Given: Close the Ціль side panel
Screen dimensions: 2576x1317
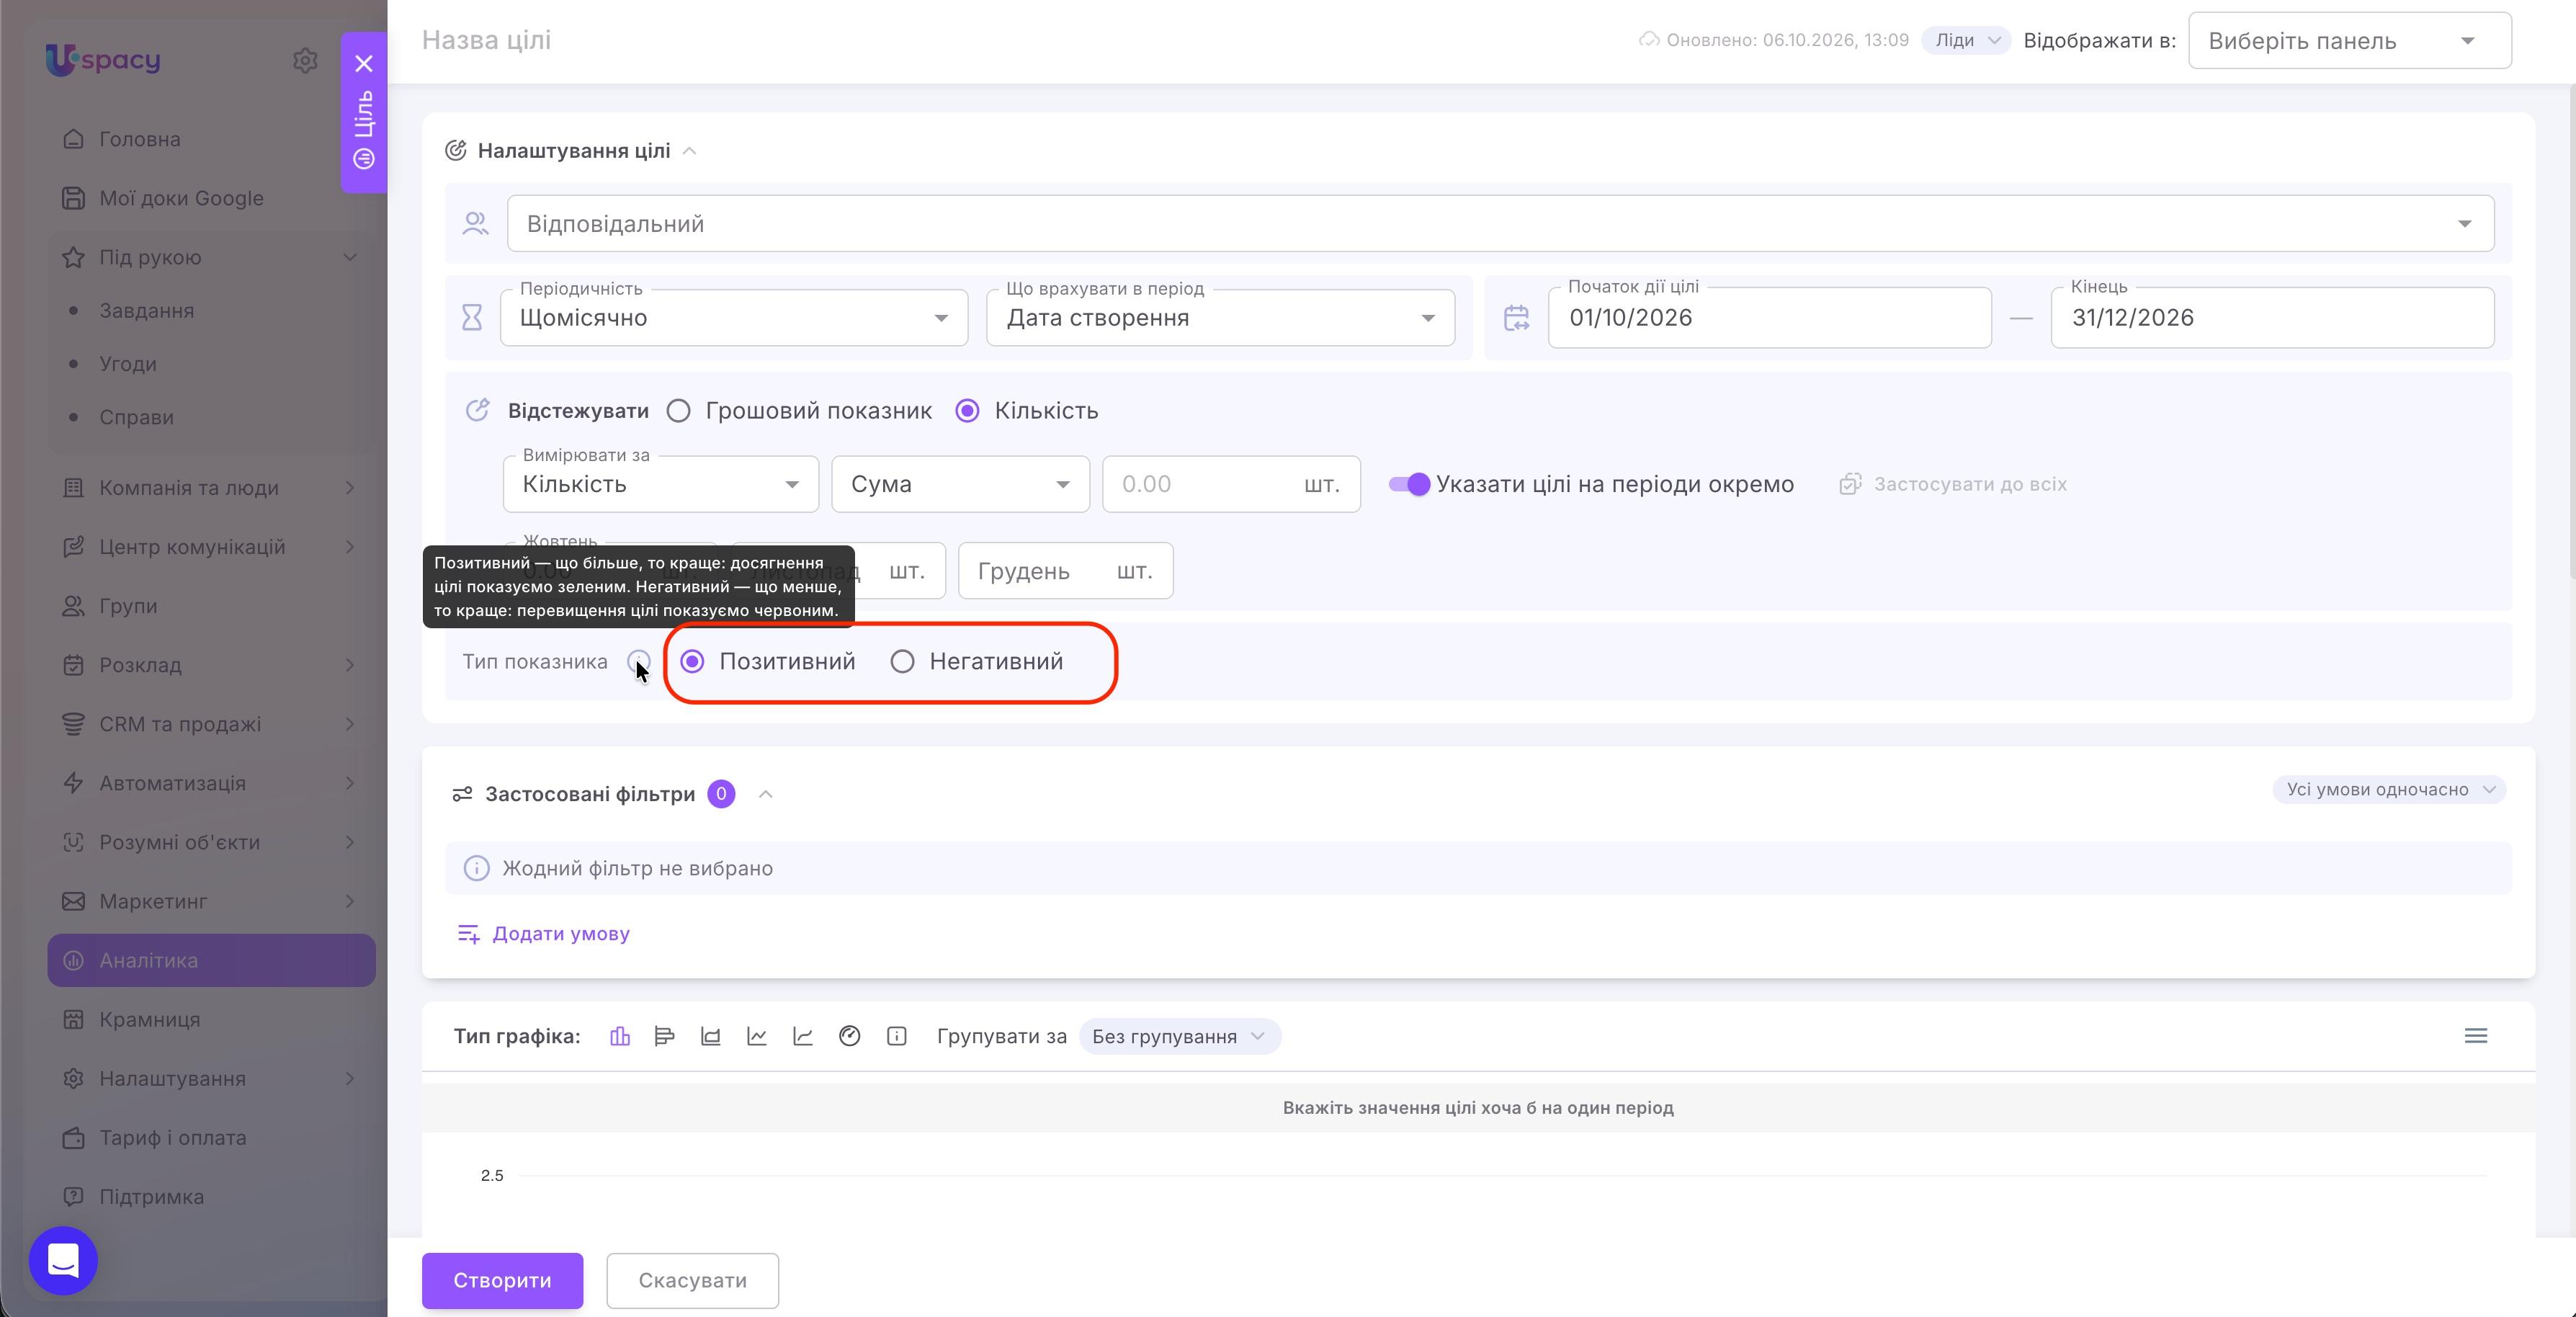Looking at the screenshot, I should (364, 64).
